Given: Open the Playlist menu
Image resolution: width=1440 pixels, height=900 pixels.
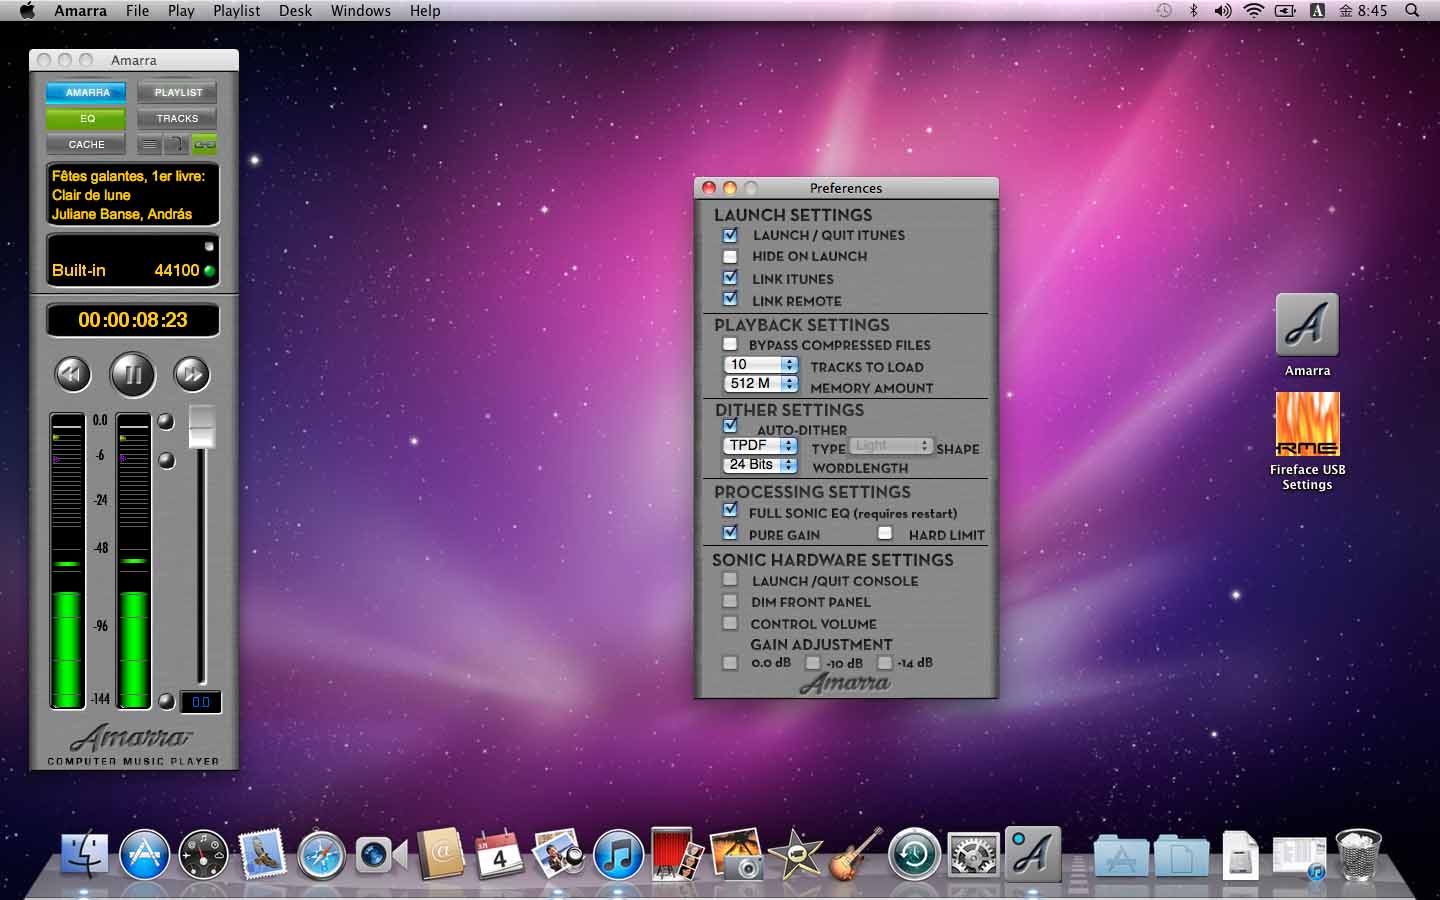Looking at the screenshot, I should tap(236, 10).
